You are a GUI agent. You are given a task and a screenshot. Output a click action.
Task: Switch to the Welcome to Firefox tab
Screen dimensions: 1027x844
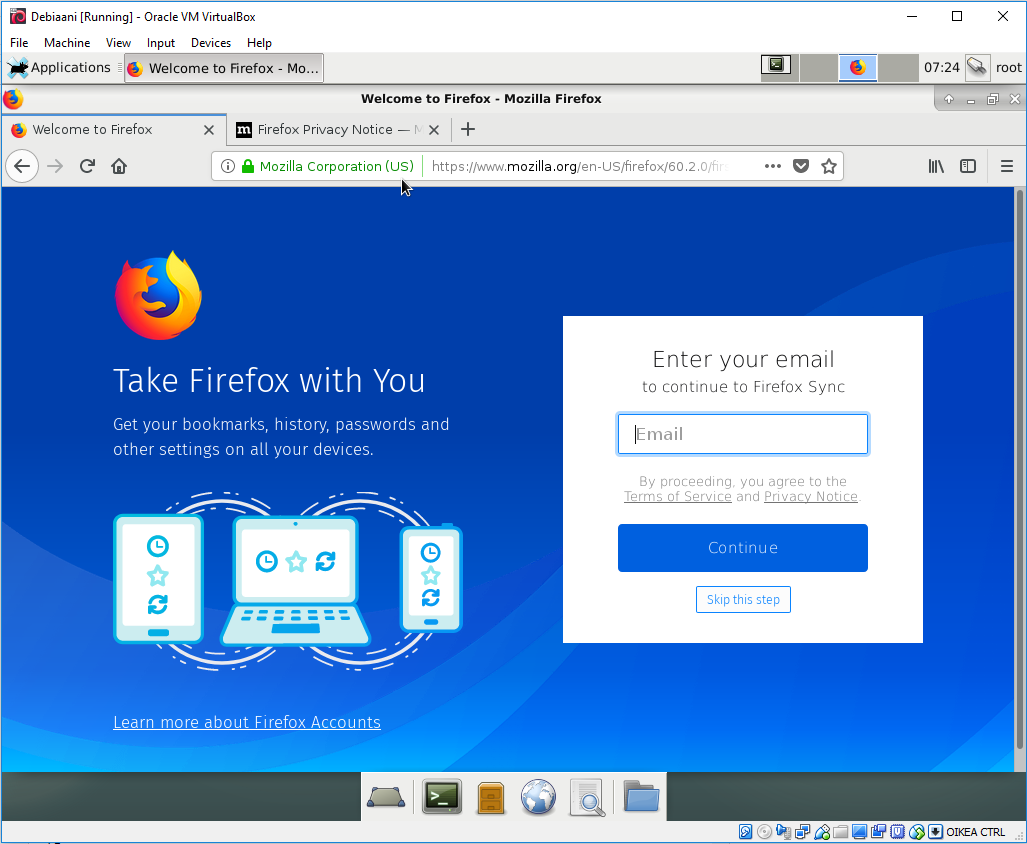click(x=113, y=130)
